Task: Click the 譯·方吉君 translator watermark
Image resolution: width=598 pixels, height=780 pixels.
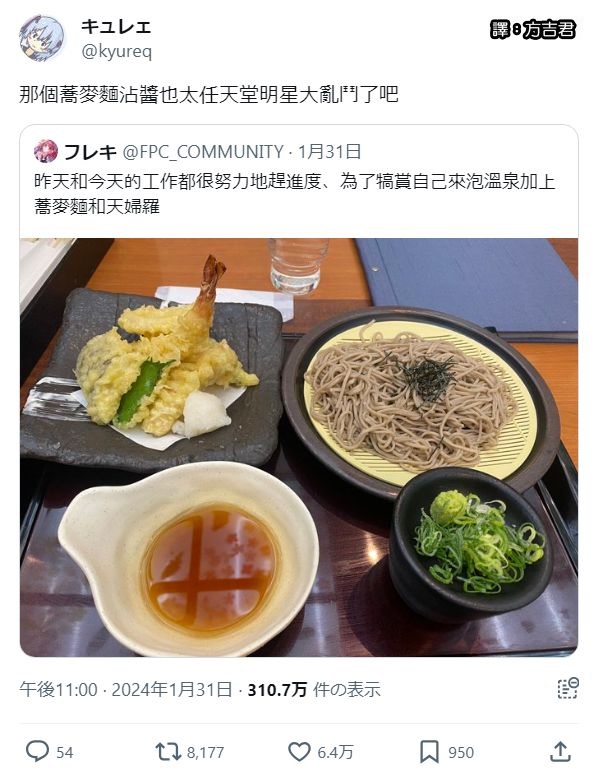Action: (533, 30)
